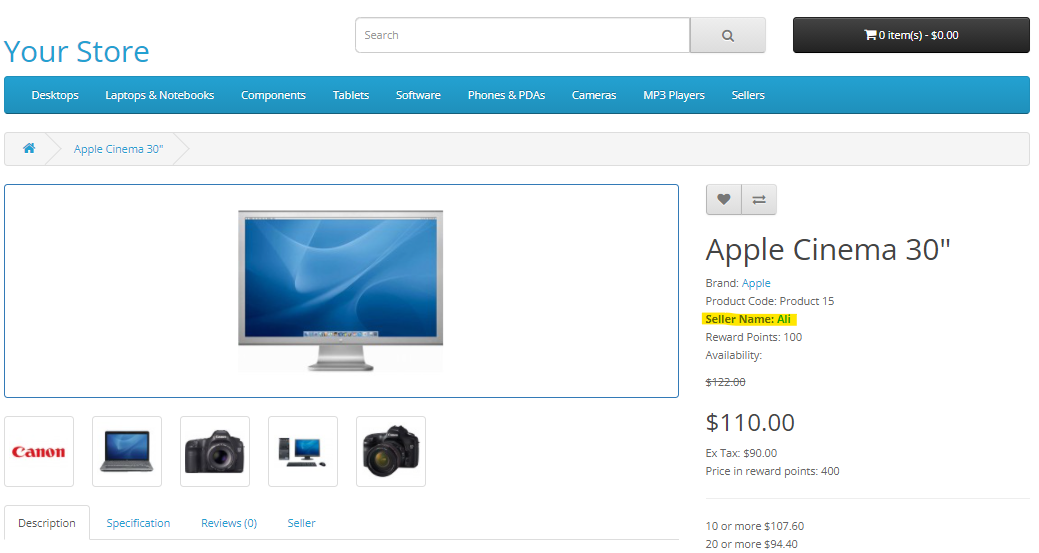View the front-facing Canon camera thumbnail
The height and width of the screenshot is (553, 1039).
215,452
